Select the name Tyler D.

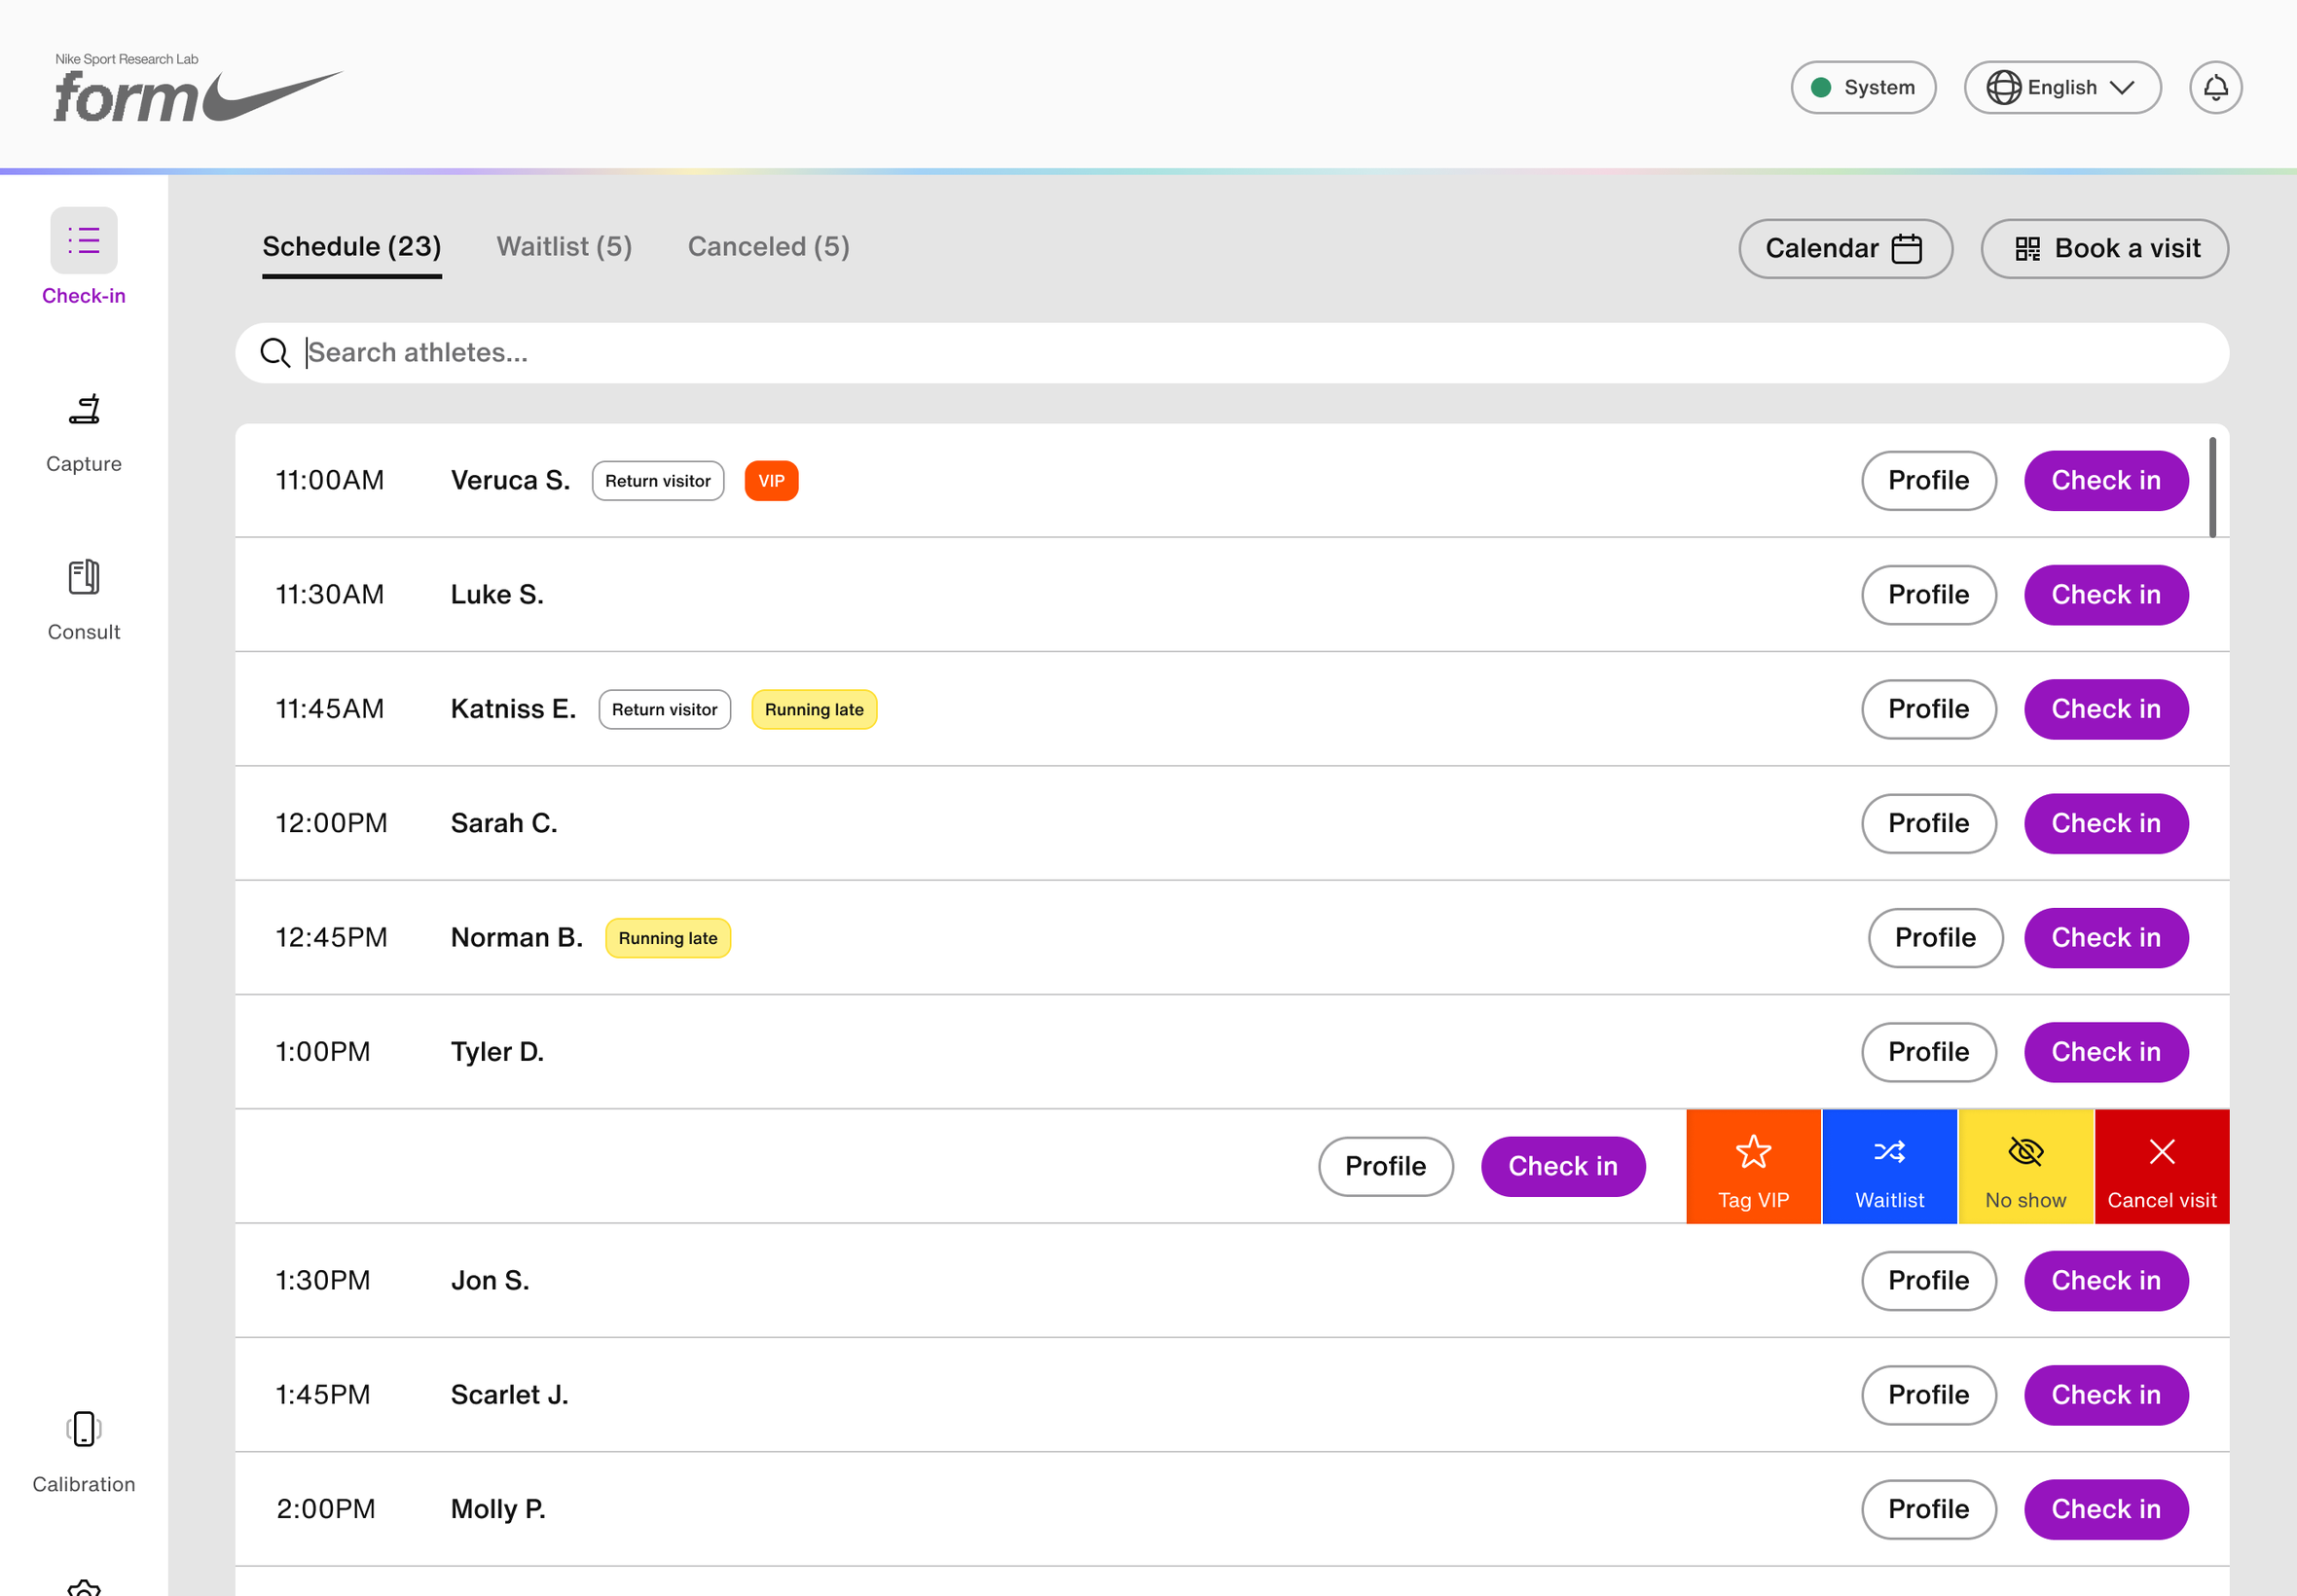(x=497, y=1052)
